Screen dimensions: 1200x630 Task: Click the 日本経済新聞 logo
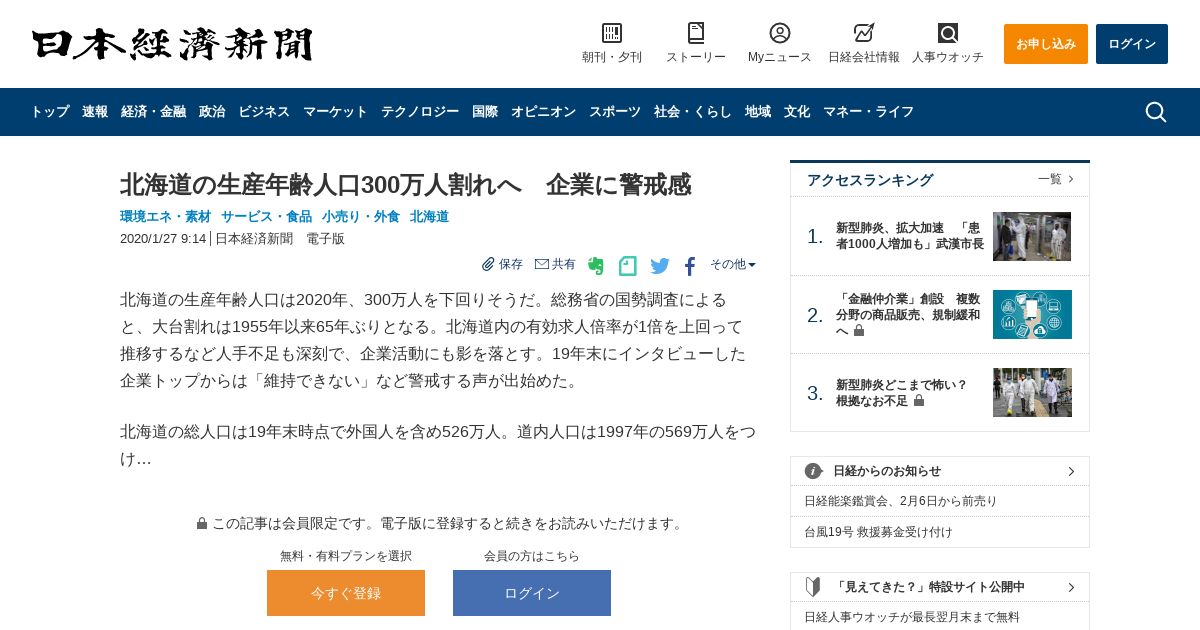(x=172, y=44)
